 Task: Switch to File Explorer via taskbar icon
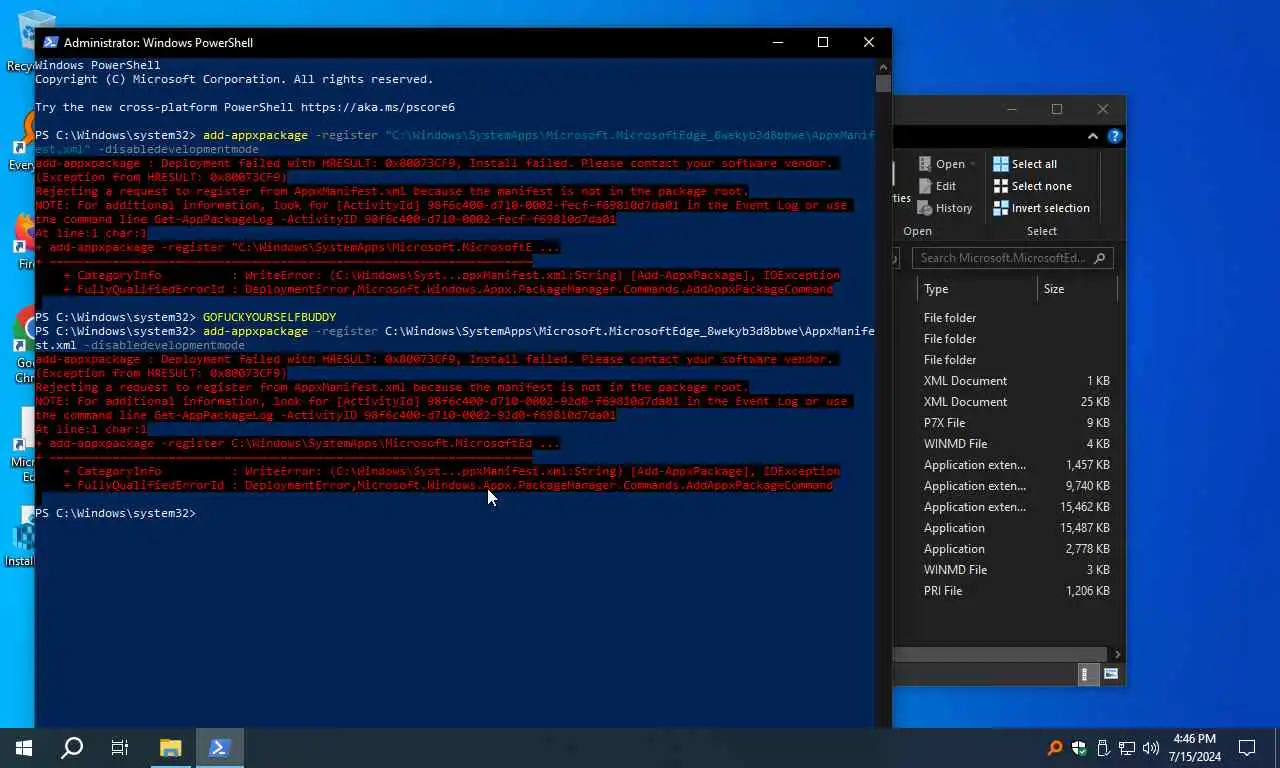[171, 747]
